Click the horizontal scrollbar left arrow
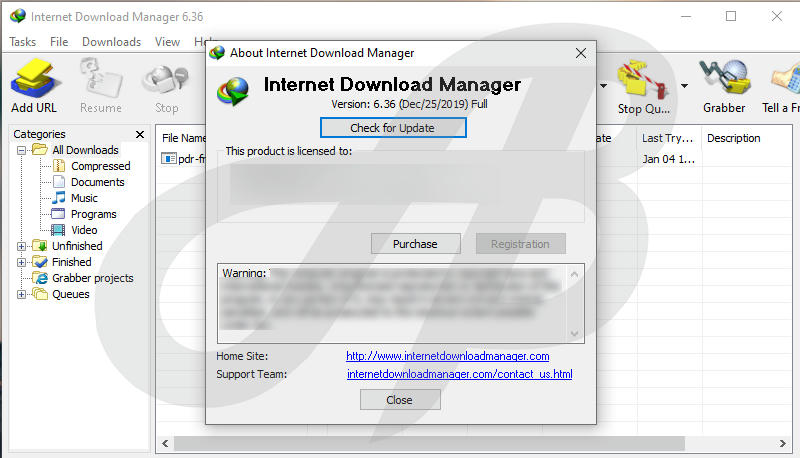Viewport: 800px width, 458px height. 165,443
